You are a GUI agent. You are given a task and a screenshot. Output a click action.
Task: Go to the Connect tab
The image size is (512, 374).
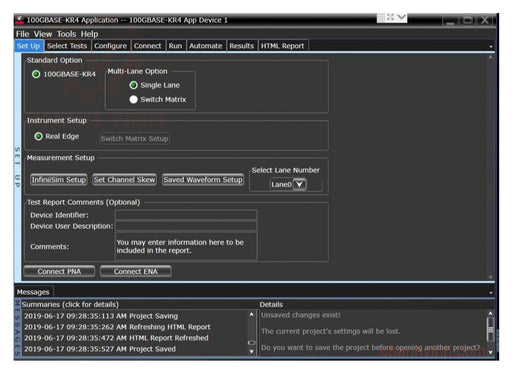148,46
